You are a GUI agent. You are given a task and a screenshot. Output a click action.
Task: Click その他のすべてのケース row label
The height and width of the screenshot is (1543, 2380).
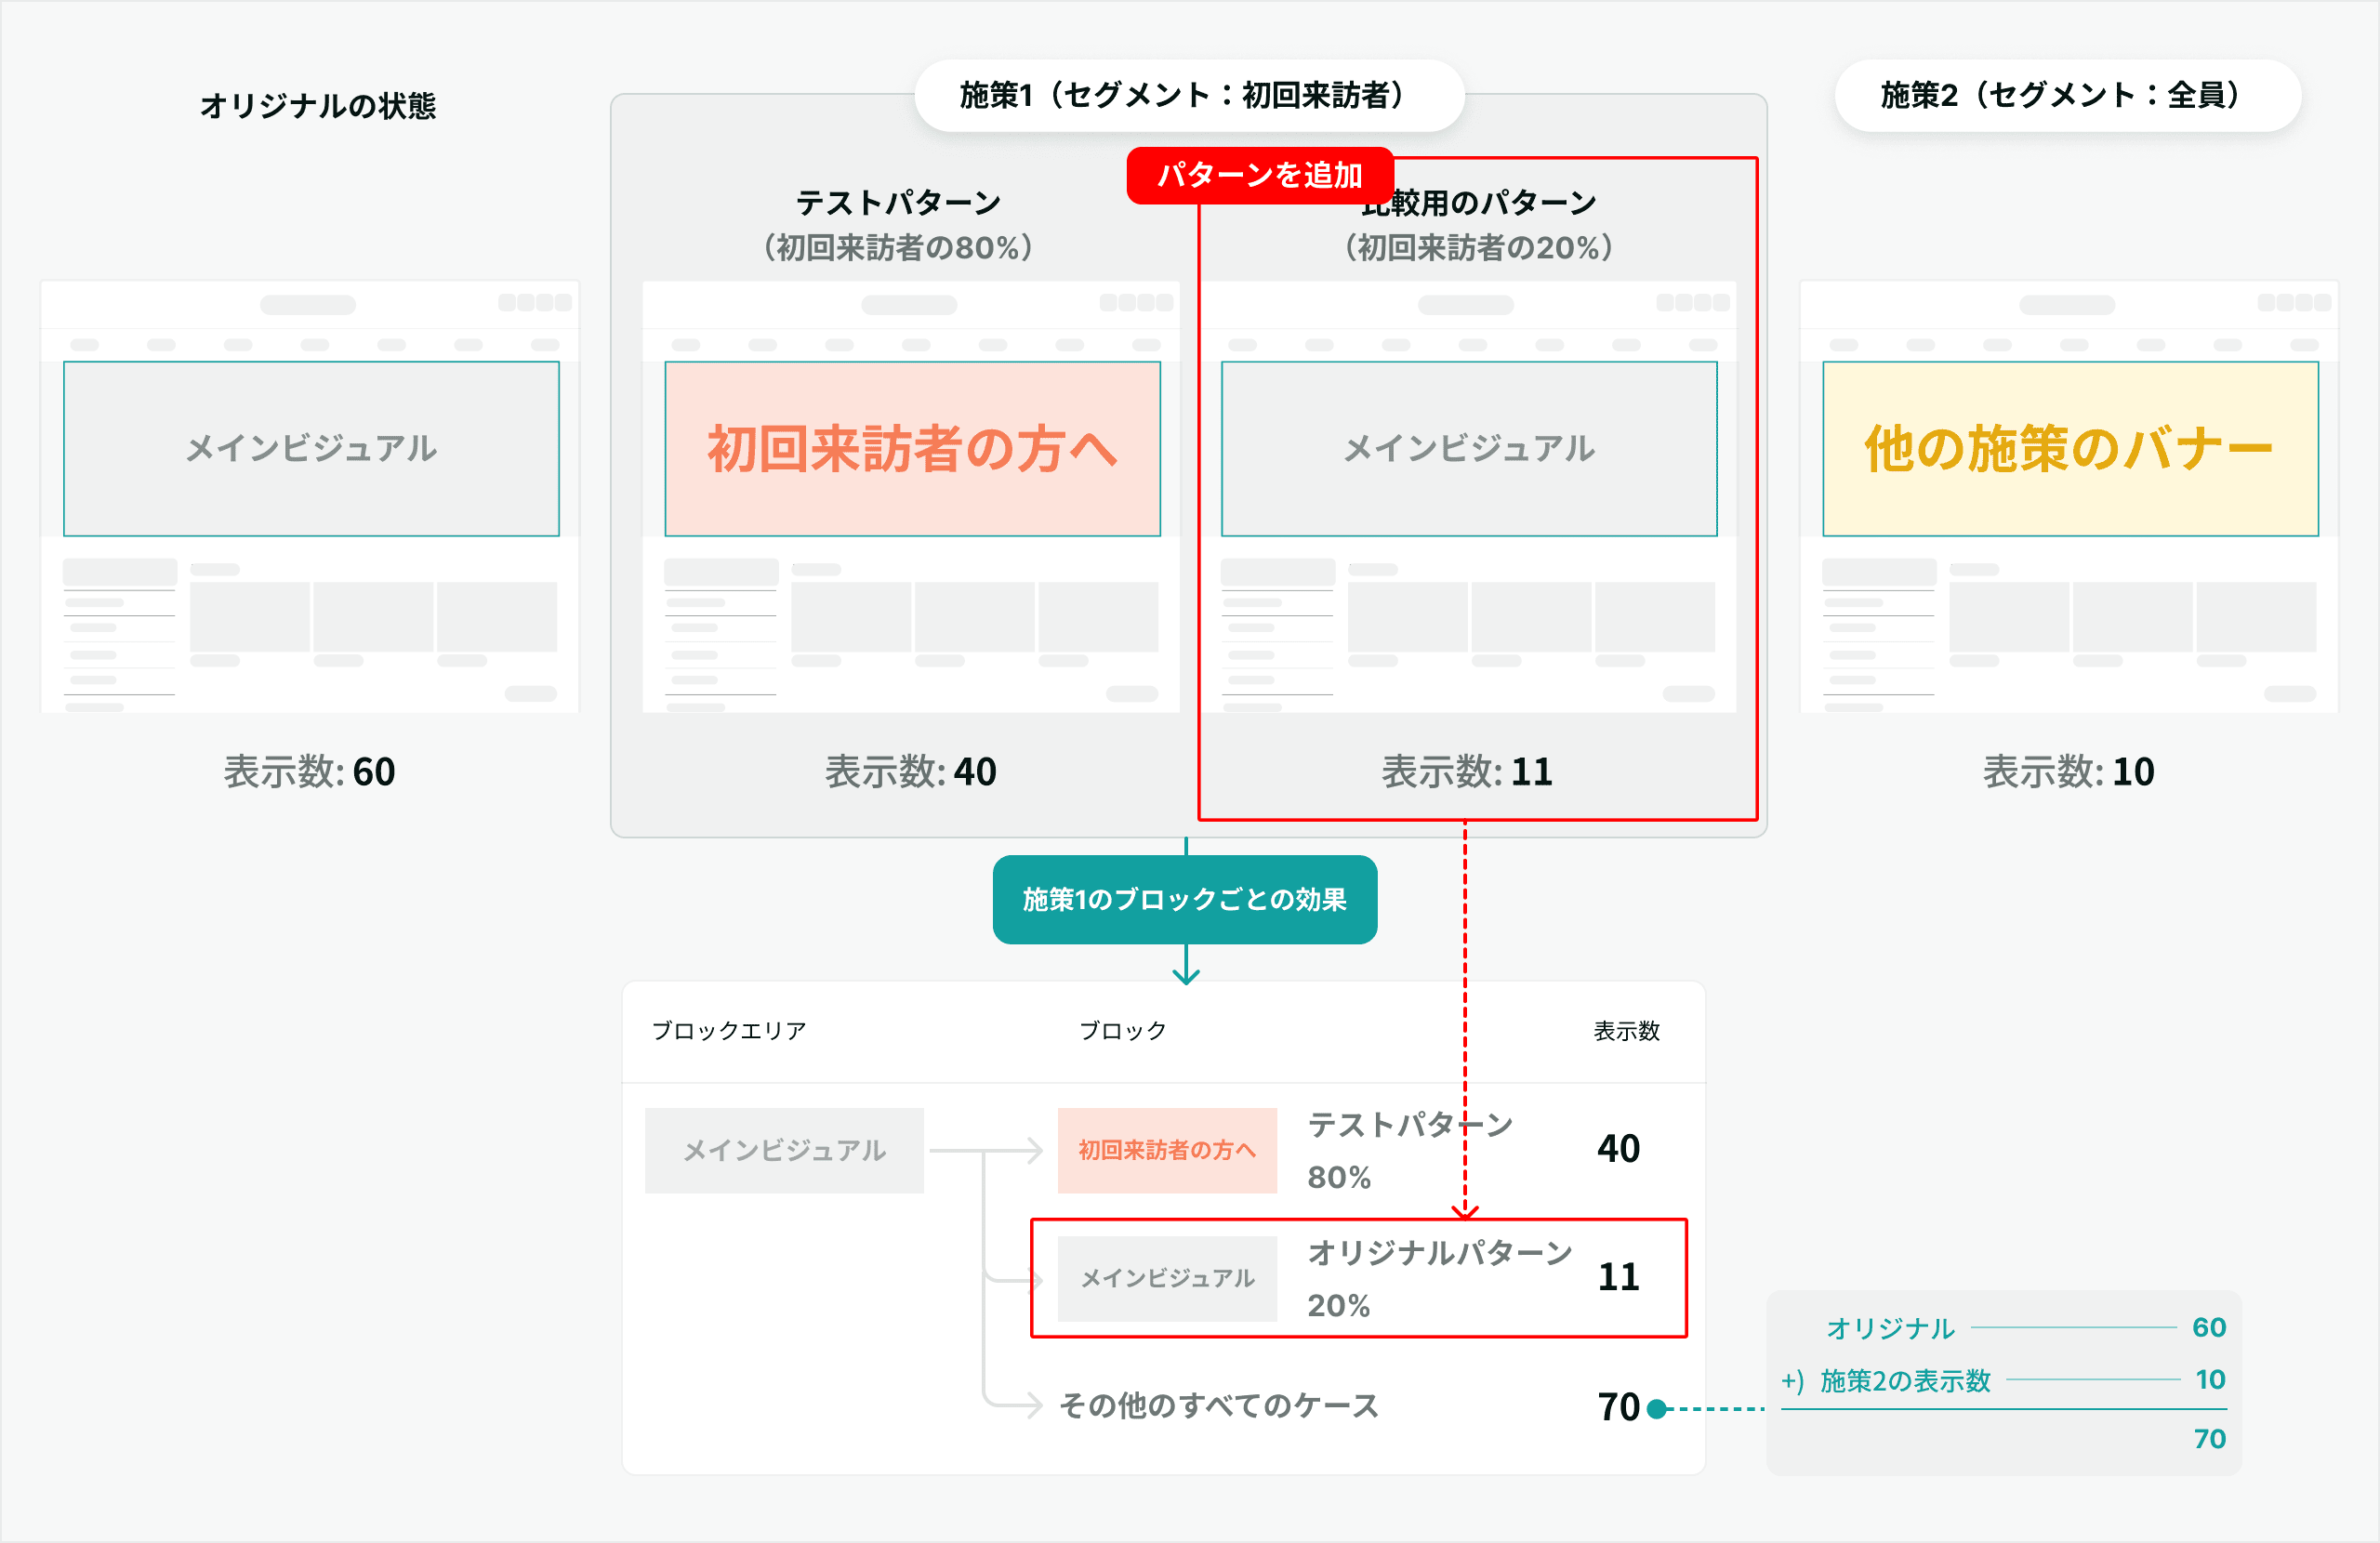(x=1218, y=1405)
